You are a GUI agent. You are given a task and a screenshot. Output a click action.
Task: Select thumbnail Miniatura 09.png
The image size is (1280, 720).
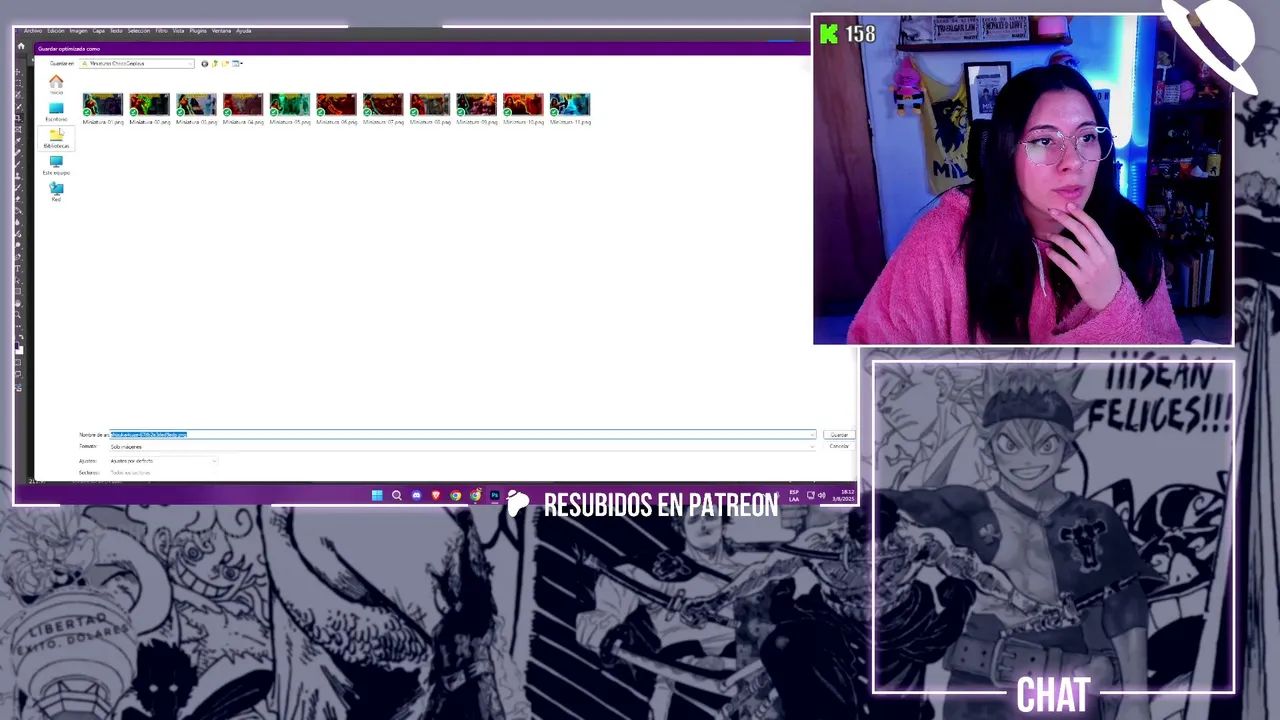(476, 108)
